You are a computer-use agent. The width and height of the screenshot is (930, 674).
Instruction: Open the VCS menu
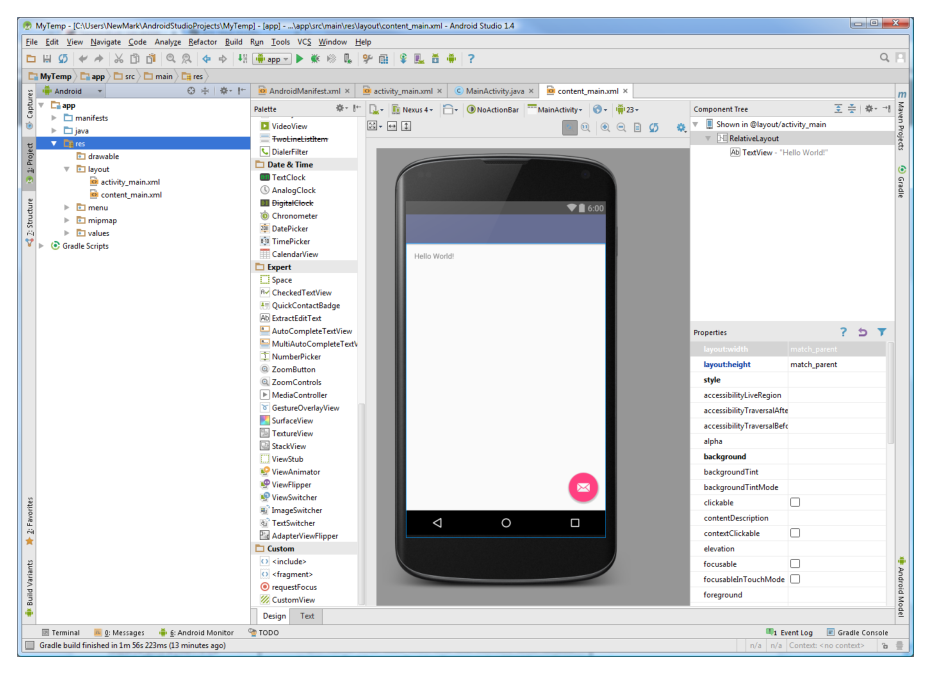pos(304,42)
